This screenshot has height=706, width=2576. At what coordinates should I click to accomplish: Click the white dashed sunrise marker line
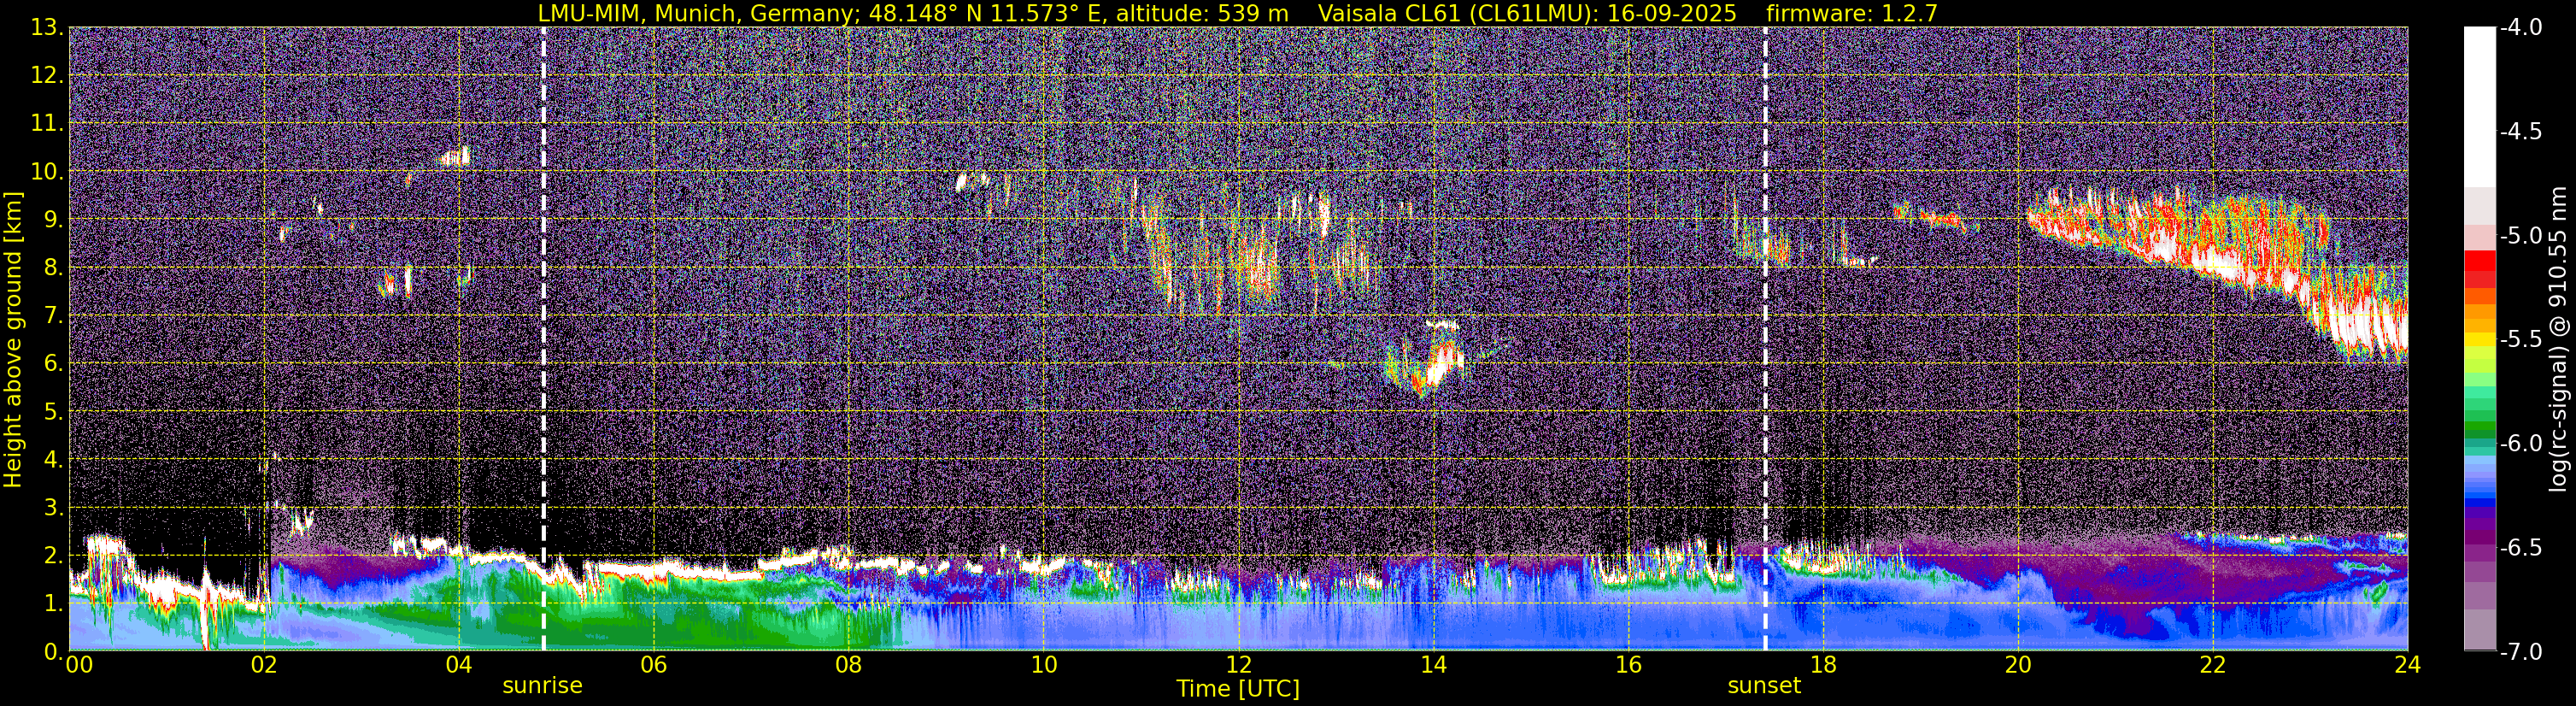click(543, 339)
